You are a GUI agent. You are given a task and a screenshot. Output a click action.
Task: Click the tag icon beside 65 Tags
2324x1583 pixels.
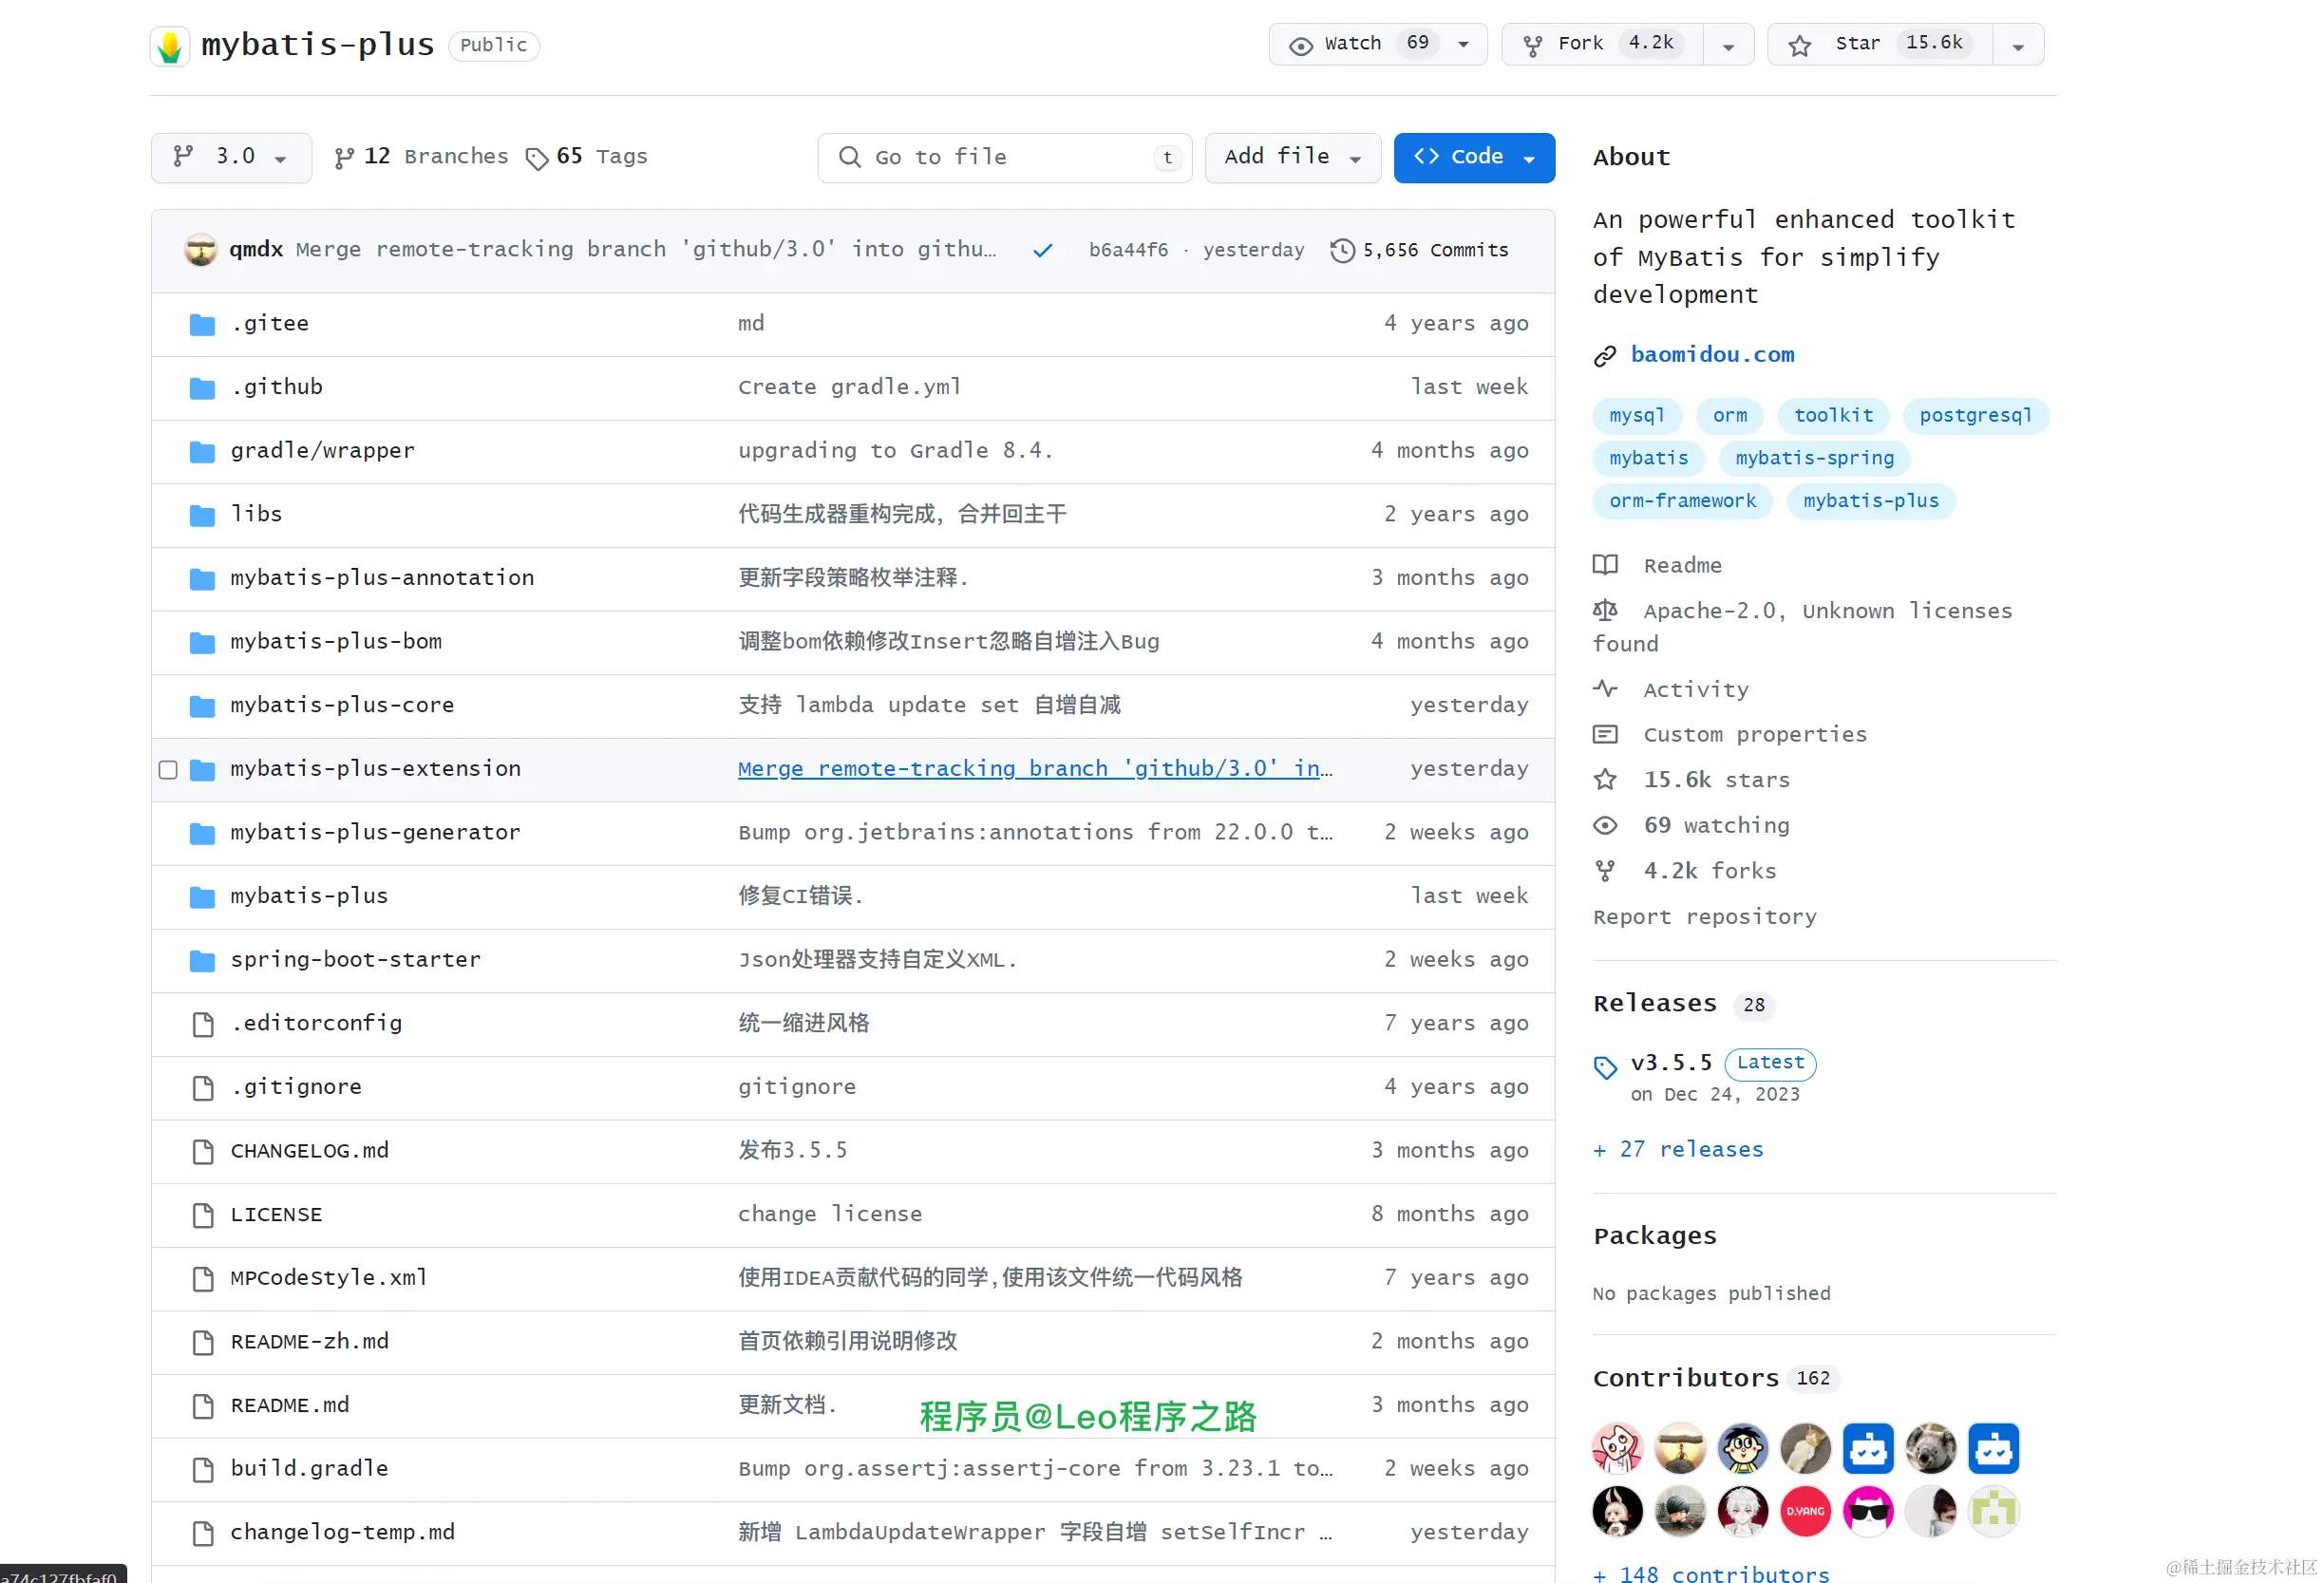point(537,158)
